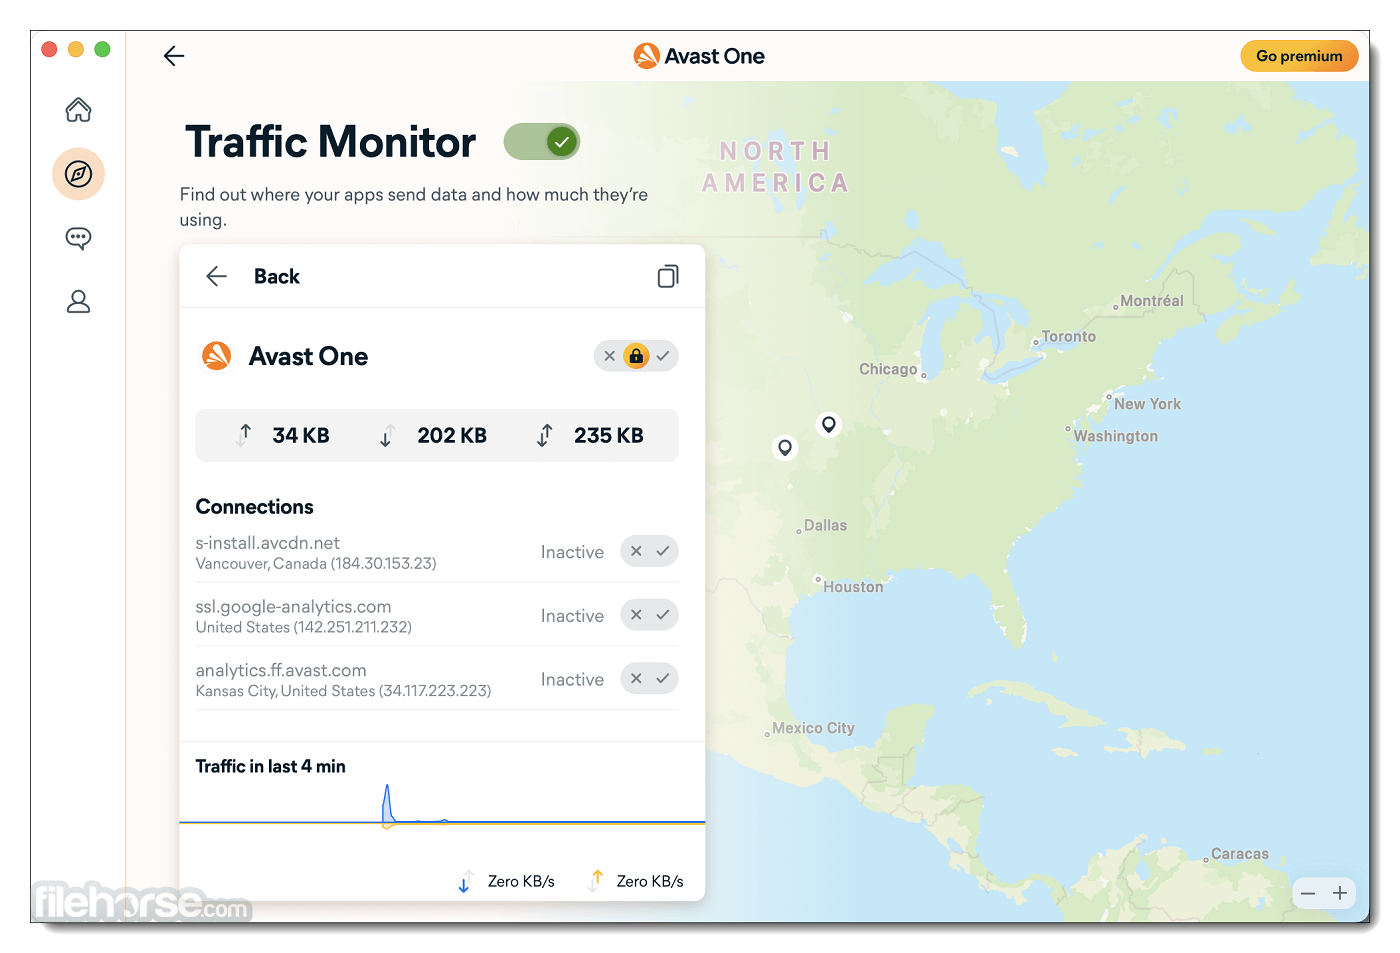The height and width of the screenshot is (953, 1400).
Task: Click the download speed arrow icon
Action: coord(464,881)
